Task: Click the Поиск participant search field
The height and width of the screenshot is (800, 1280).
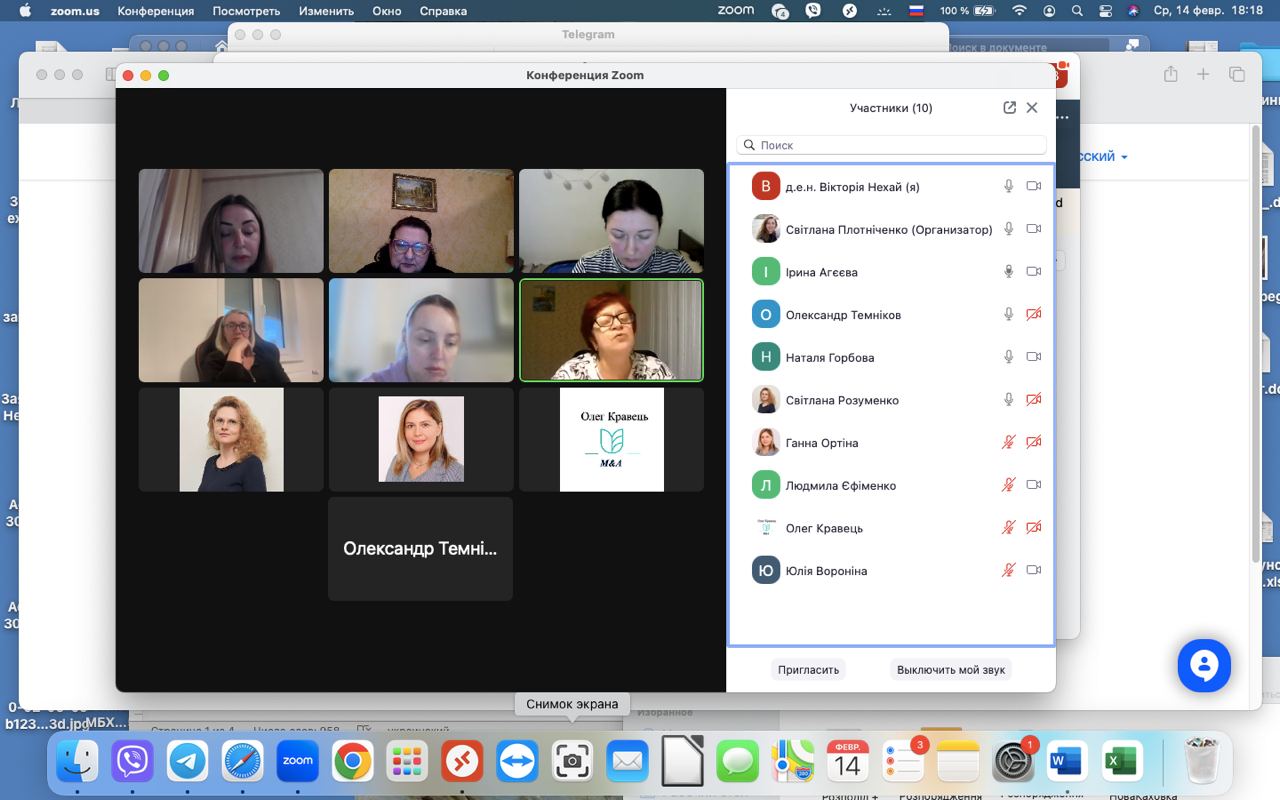Action: point(891,145)
